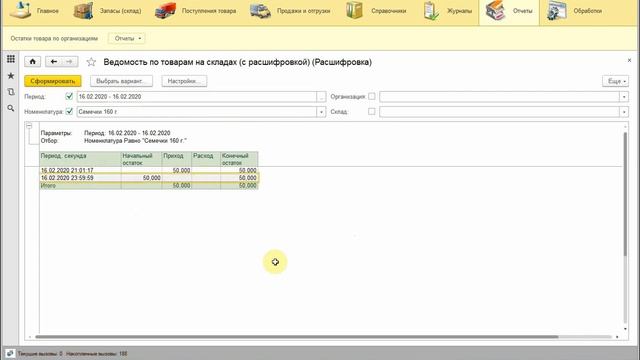Image resolution: width=640 pixels, height=360 pixels.
Task: Expand the Склад dropdown arrow
Action: (x=624, y=112)
